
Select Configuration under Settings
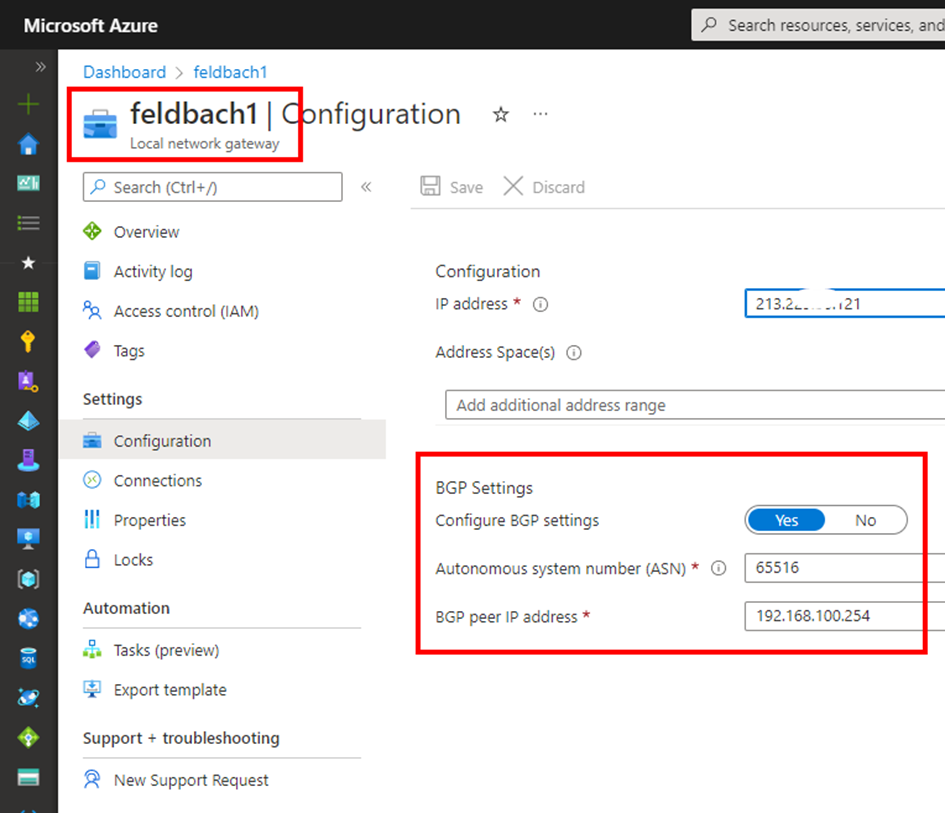point(222,441)
